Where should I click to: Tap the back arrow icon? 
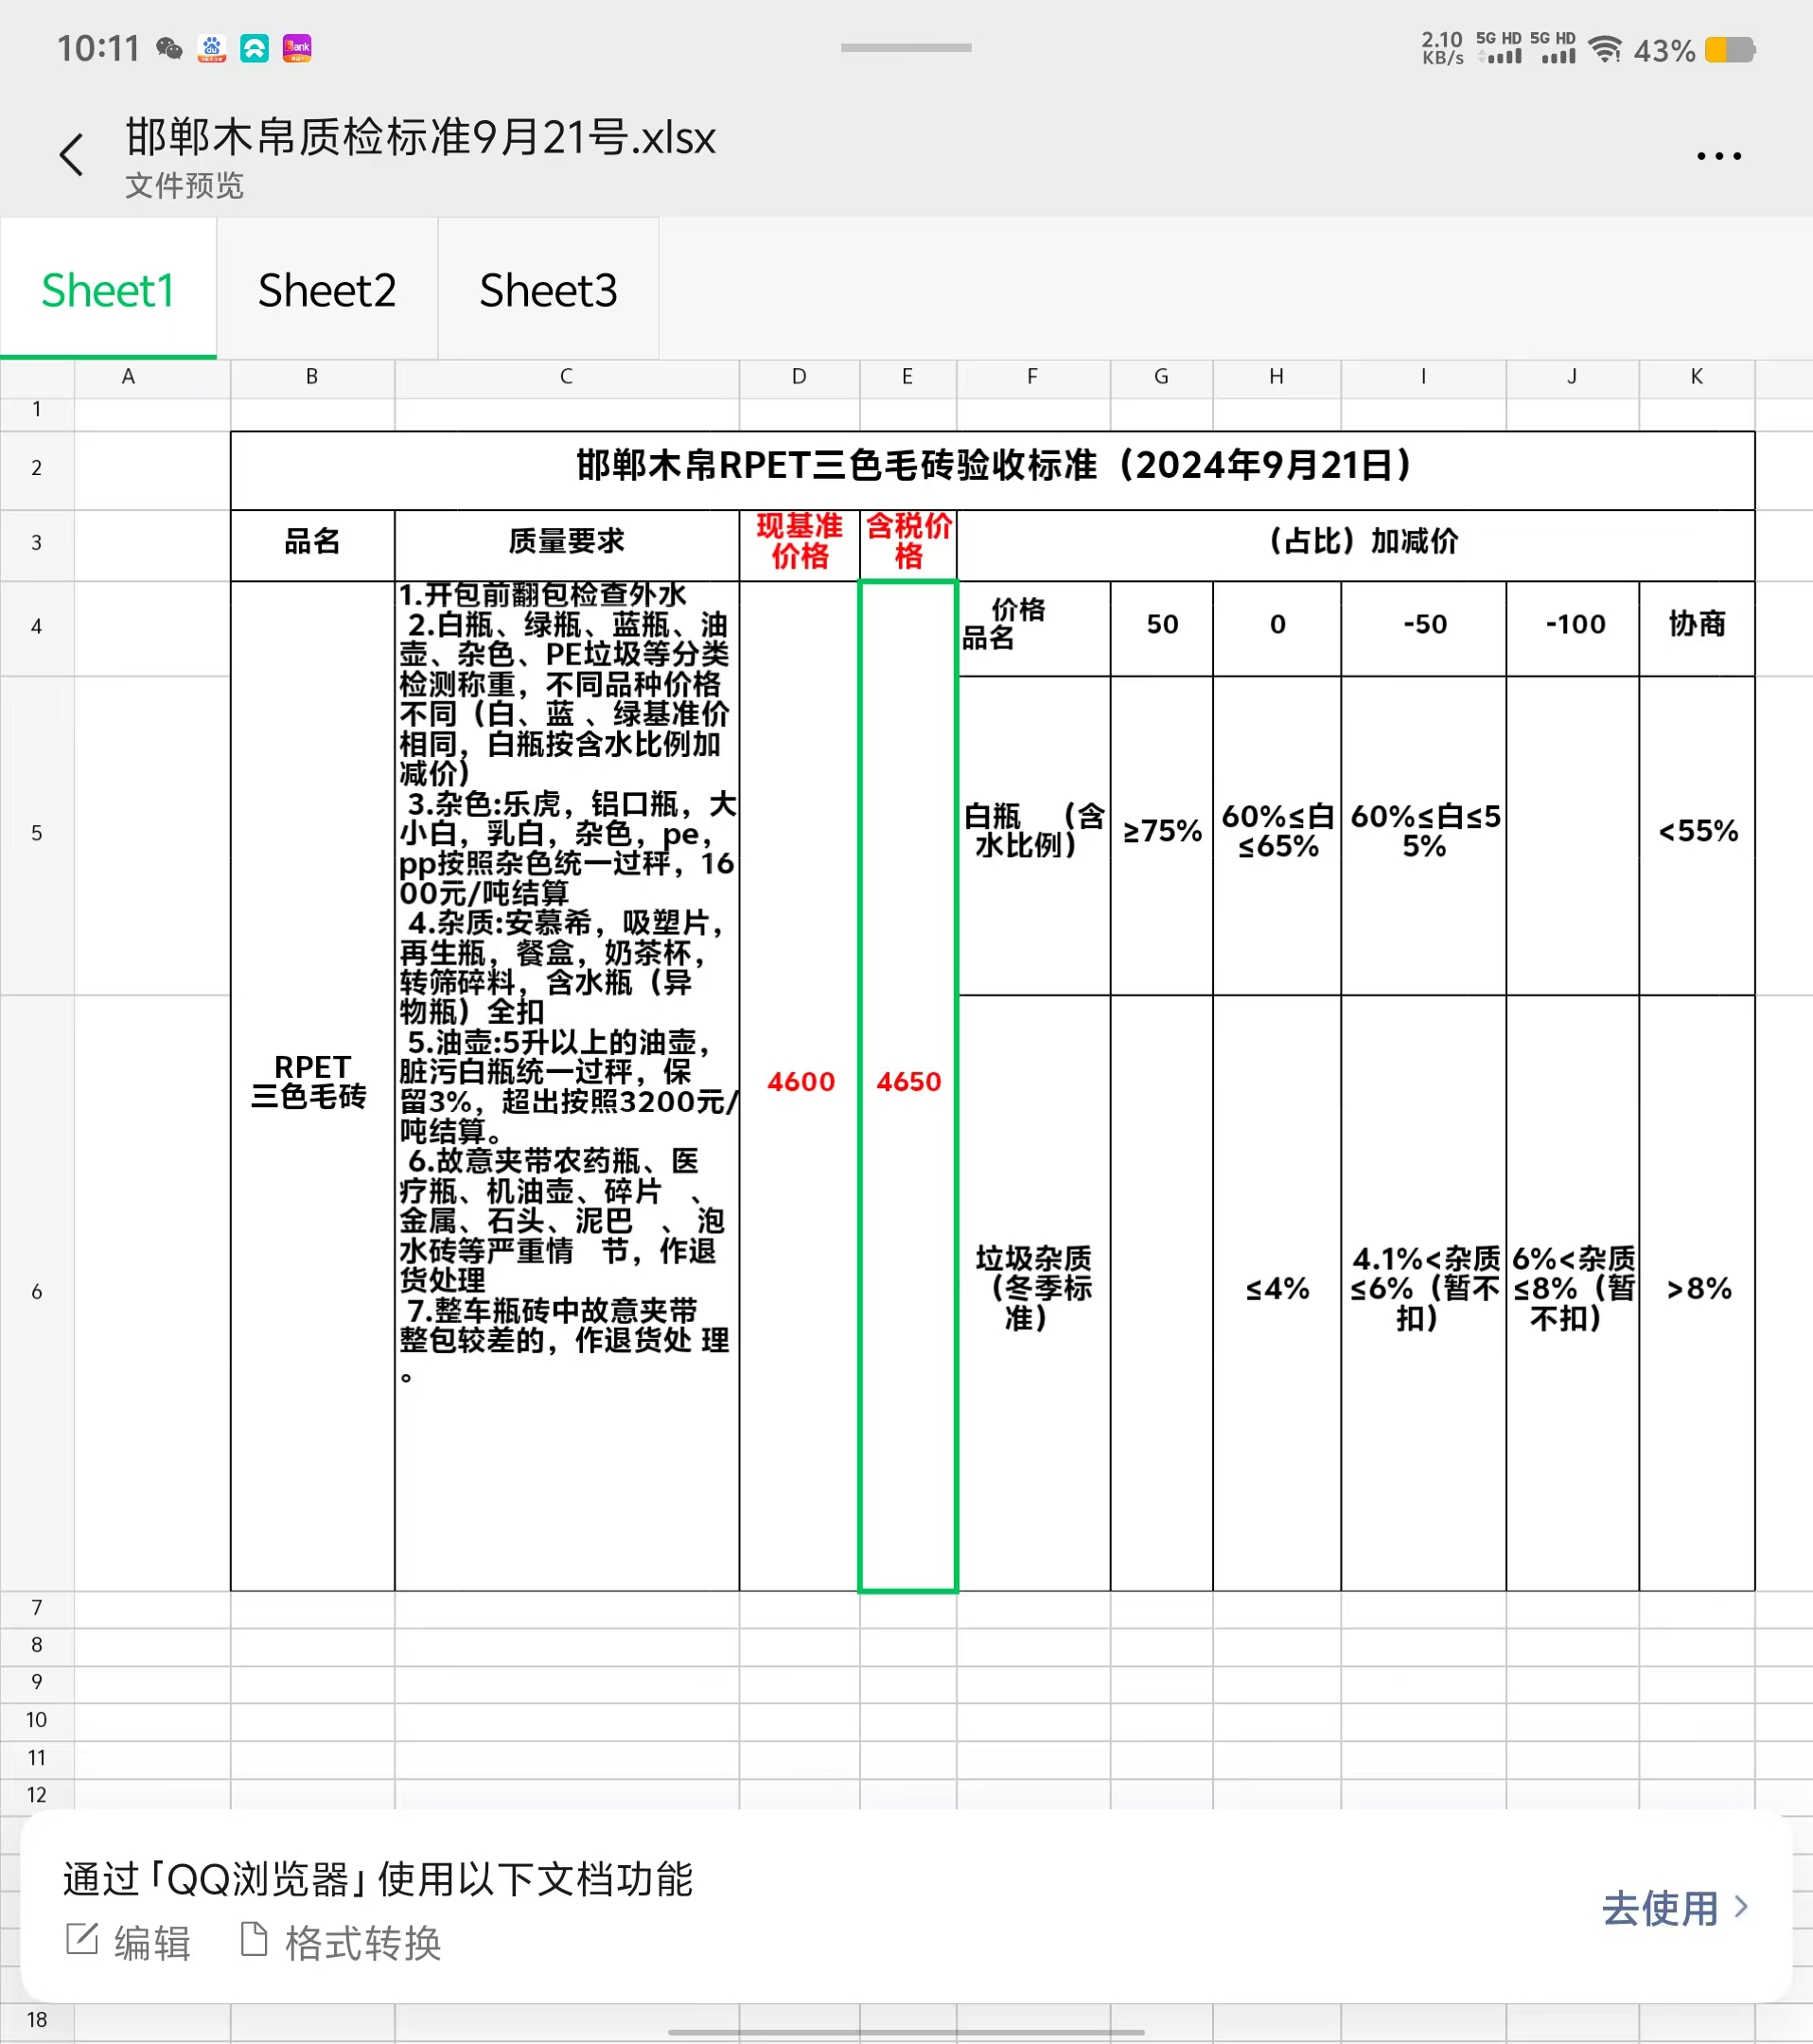tap(72, 155)
